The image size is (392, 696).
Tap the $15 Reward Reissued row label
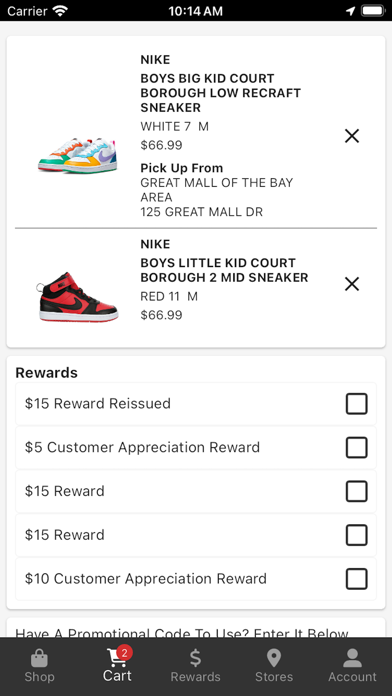point(98,403)
